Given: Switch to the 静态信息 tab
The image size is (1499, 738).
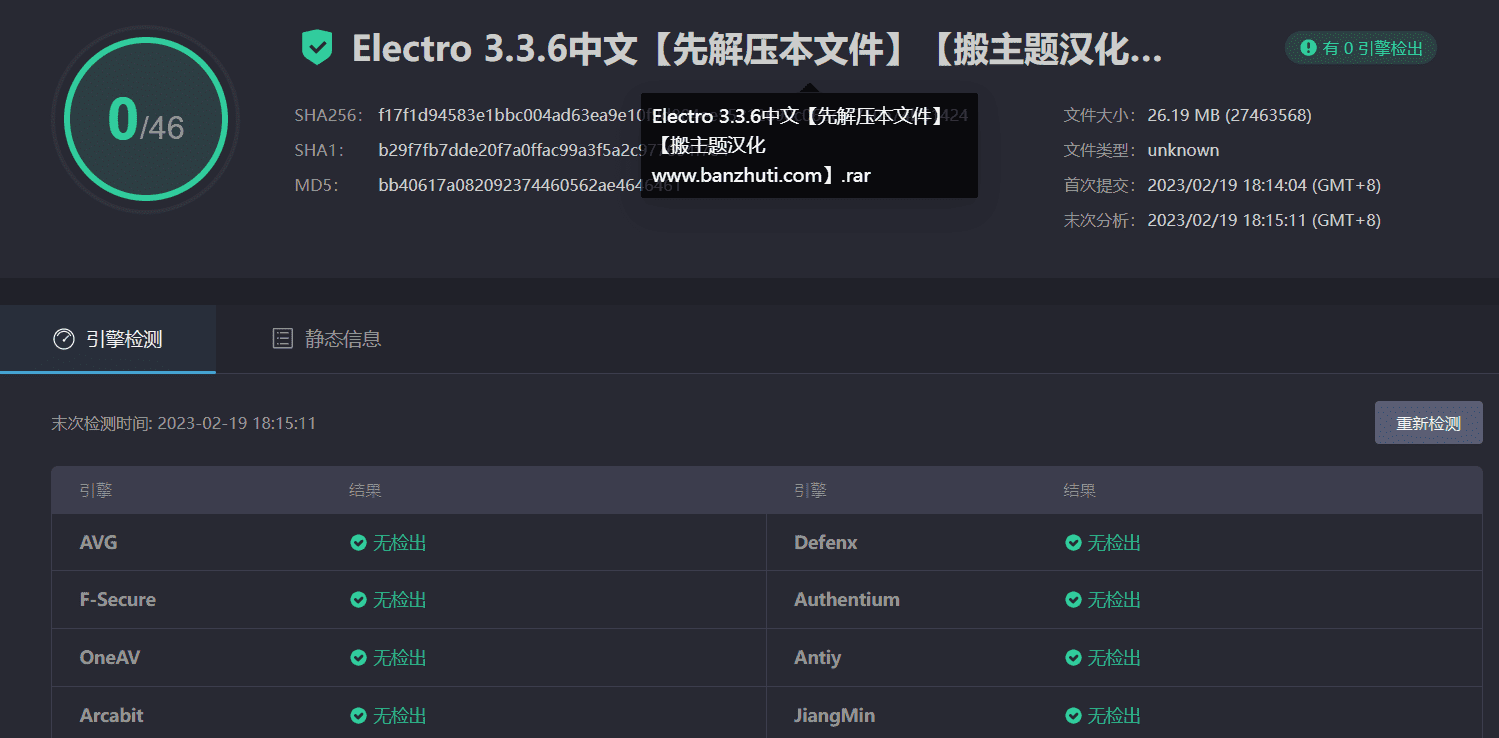Looking at the screenshot, I should (327, 339).
